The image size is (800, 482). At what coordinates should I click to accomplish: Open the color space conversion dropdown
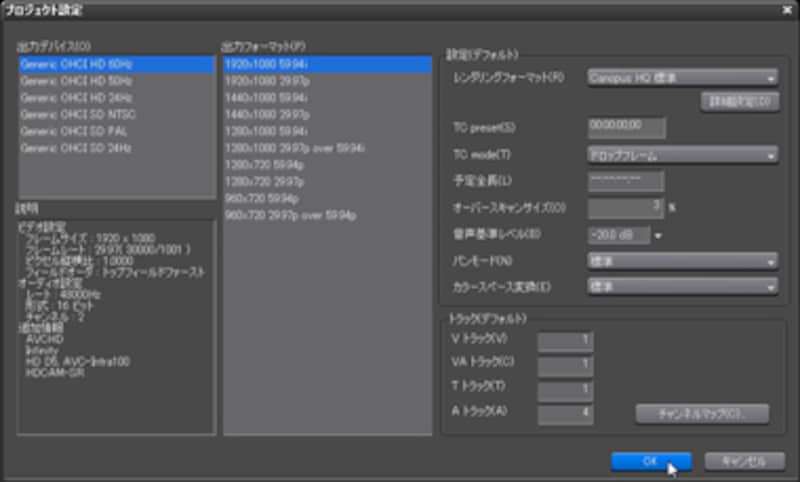click(x=683, y=287)
